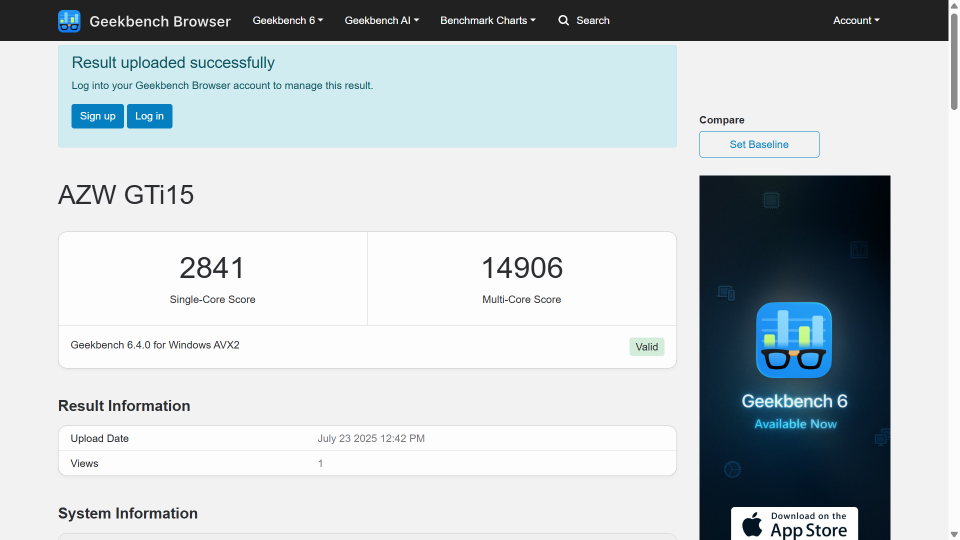Click the Views row label
Viewport: 960px width, 540px height.
pos(84,463)
